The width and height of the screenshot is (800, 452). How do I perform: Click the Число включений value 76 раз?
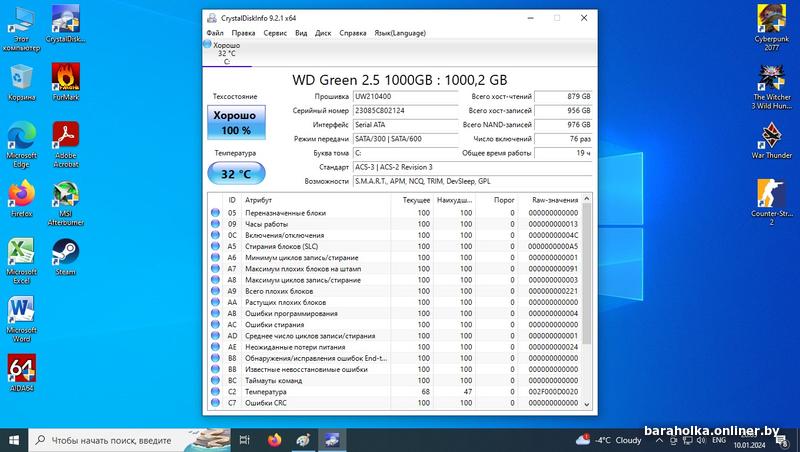[563, 139]
